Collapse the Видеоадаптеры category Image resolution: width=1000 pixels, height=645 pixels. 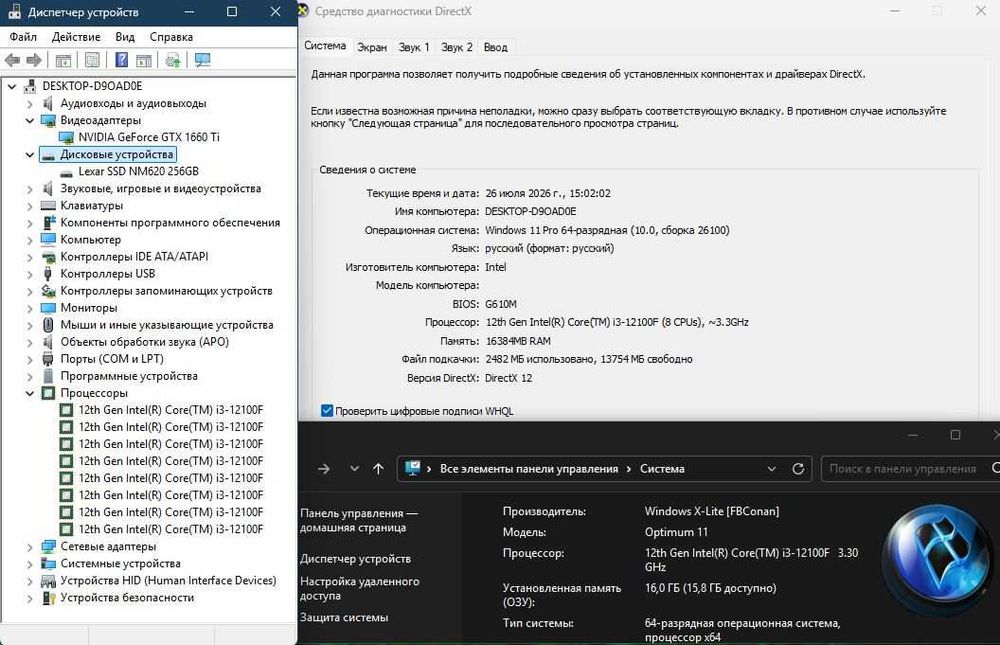point(29,120)
